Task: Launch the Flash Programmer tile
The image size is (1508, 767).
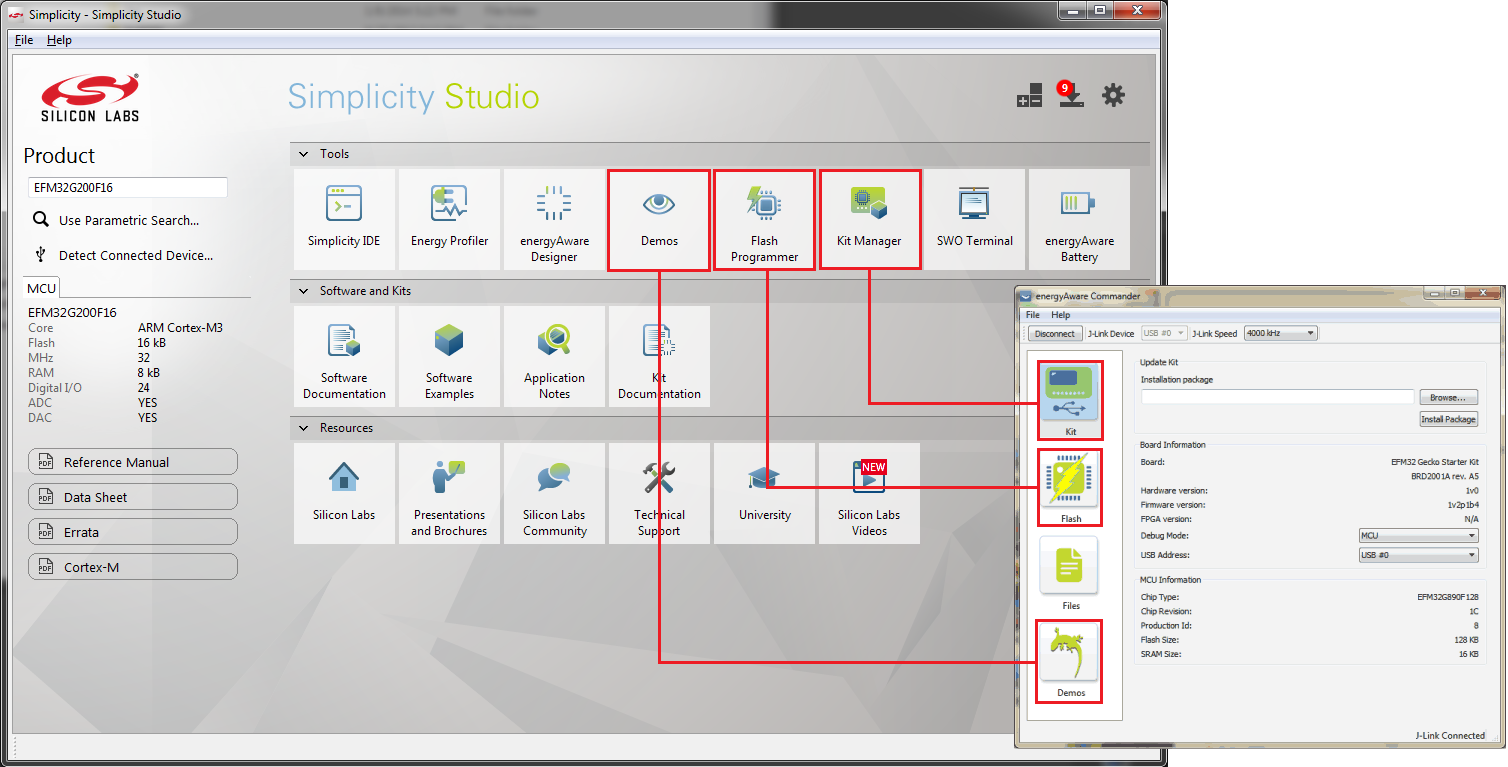Action: 764,219
